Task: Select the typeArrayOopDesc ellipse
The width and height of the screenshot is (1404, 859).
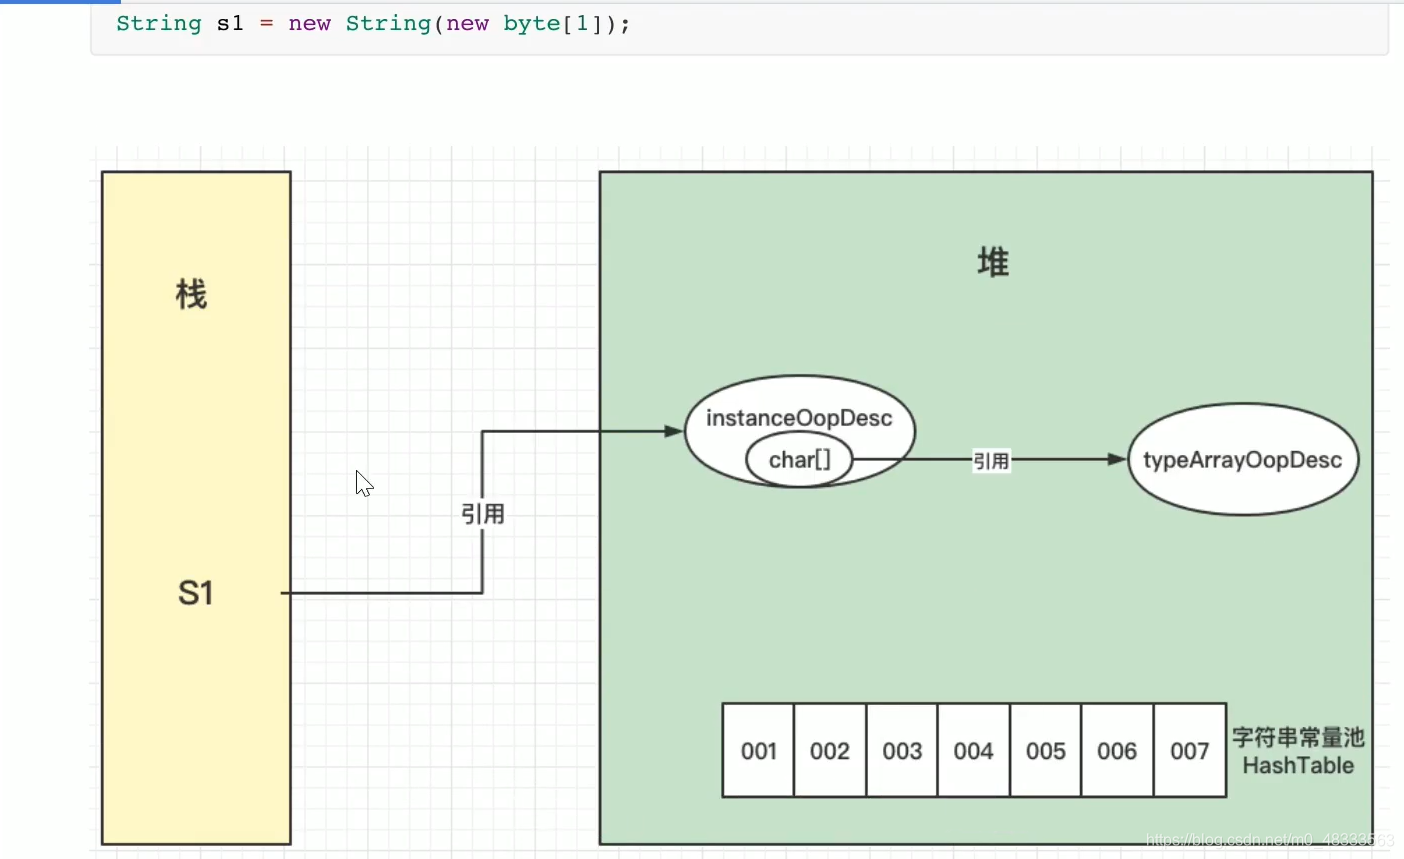Action: (x=1243, y=460)
